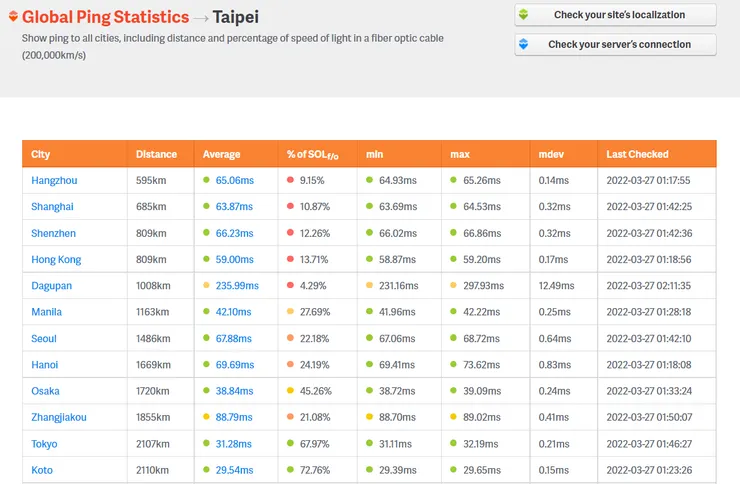
Task: Click the mdev column header
Action: click(553, 154)
